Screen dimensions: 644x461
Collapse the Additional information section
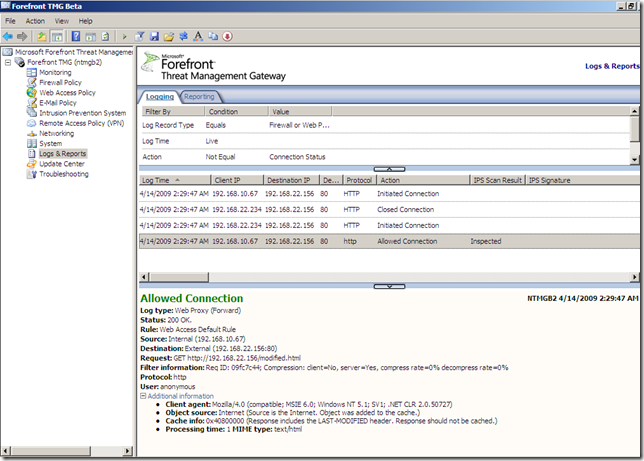click(x=144, y=397)
